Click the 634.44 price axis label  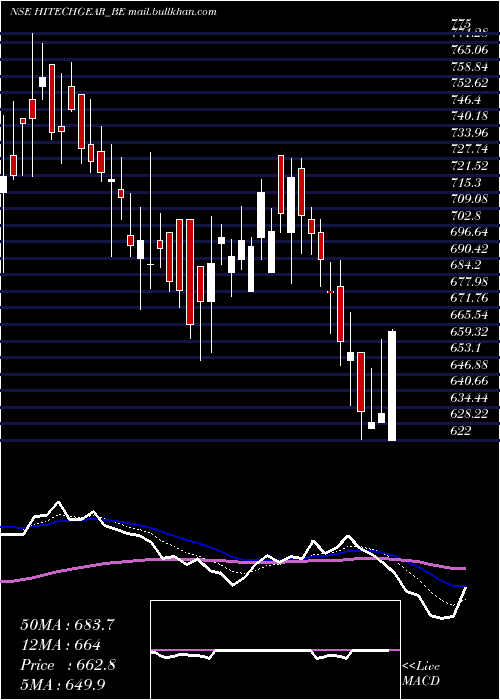[470, 398]
